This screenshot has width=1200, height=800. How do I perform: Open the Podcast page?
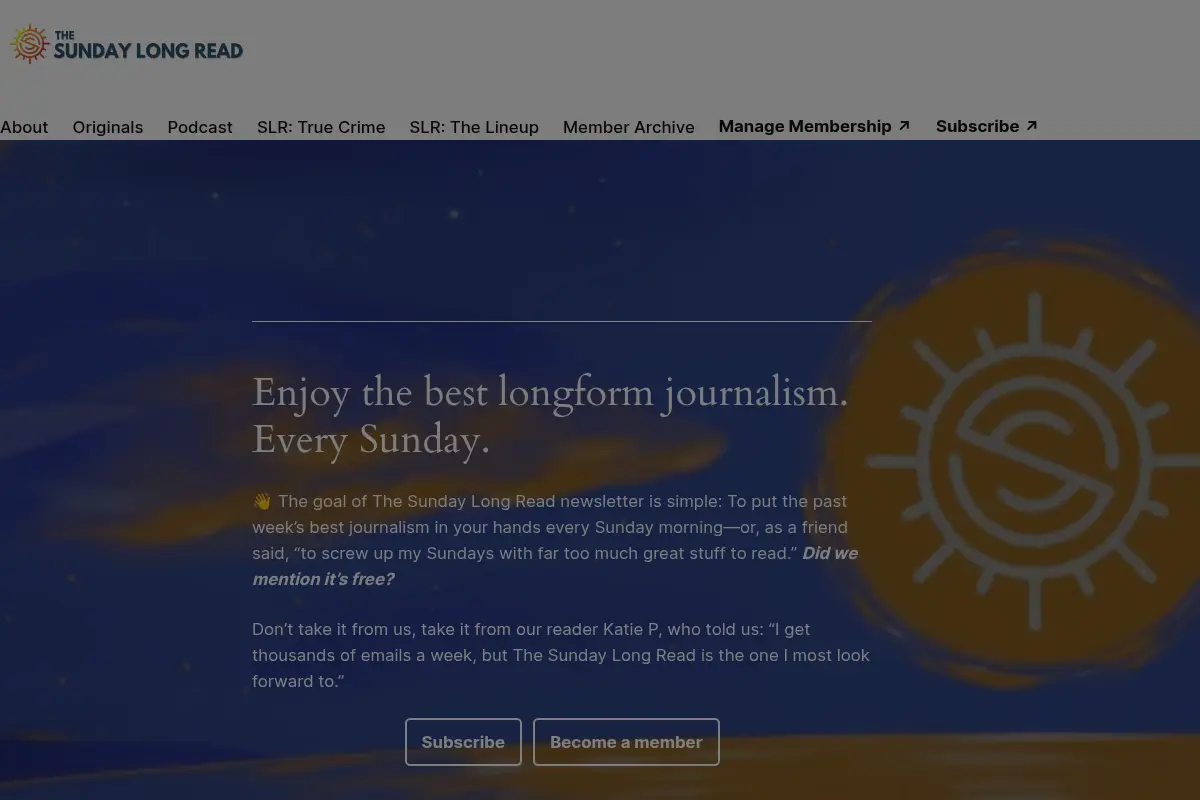(x=200, y=127)
